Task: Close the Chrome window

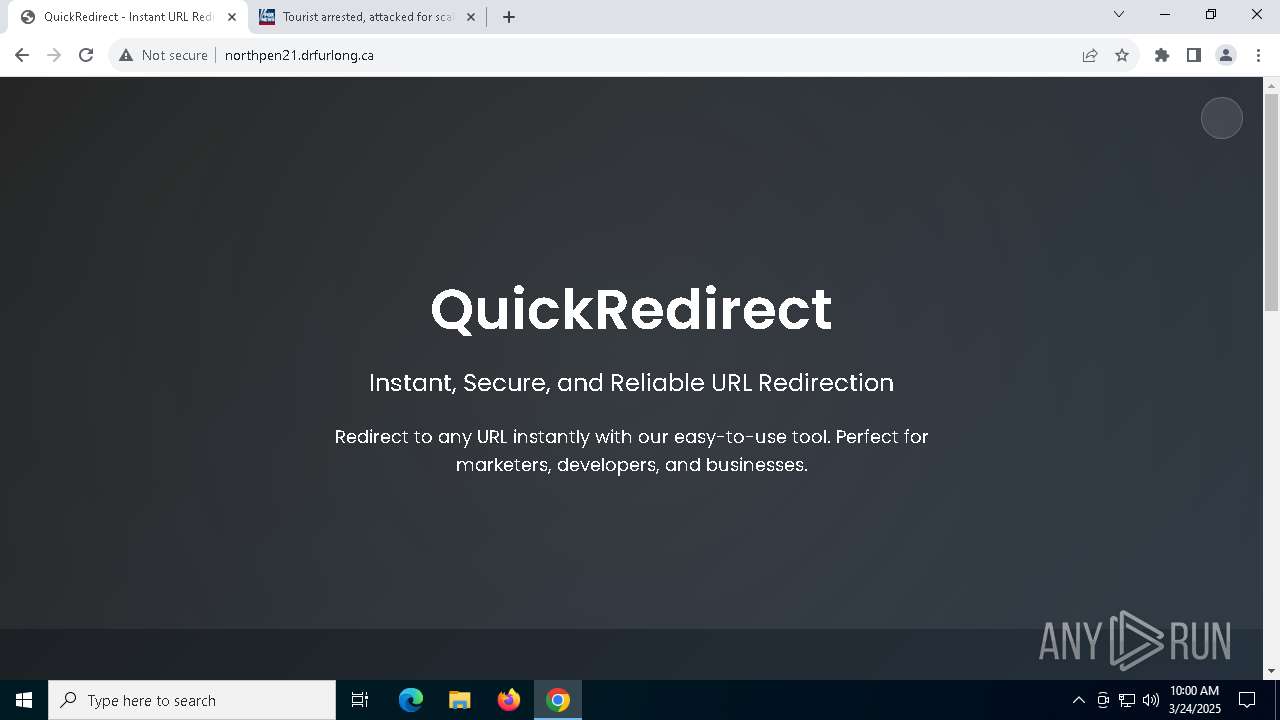Action: 1257,14
